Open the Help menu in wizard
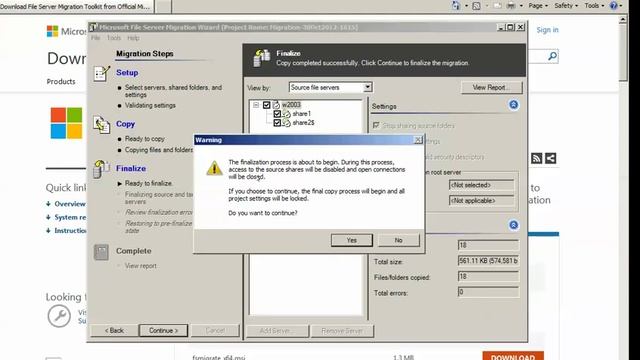Image resolution: width=640 pixels, height=360 pixels. [133, 38]
